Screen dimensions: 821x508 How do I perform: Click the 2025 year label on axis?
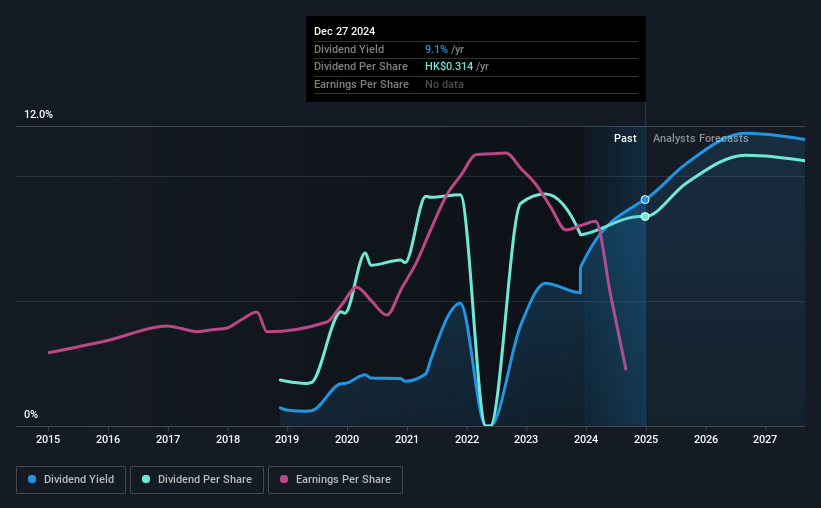(646, 439)
